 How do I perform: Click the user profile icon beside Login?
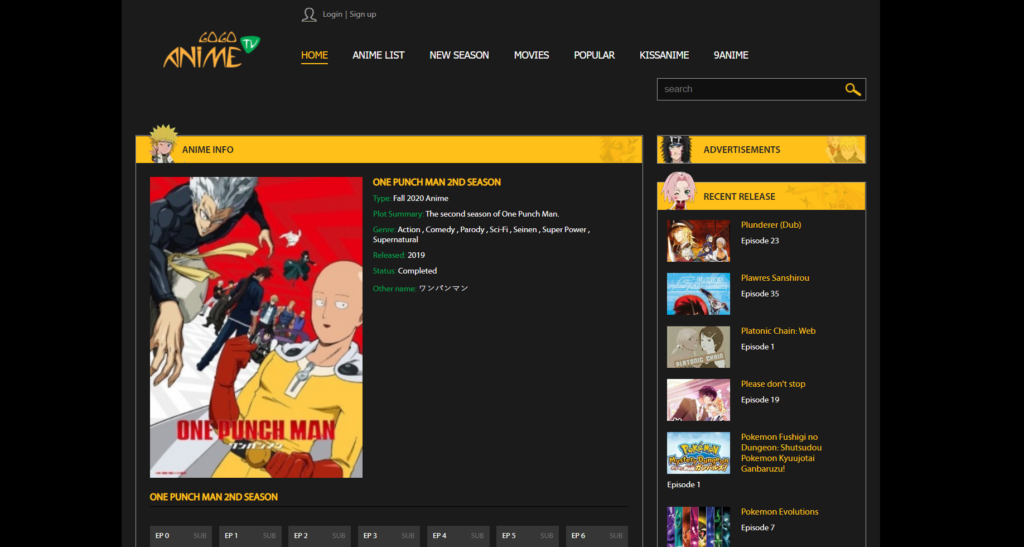[x=309, y=14]
